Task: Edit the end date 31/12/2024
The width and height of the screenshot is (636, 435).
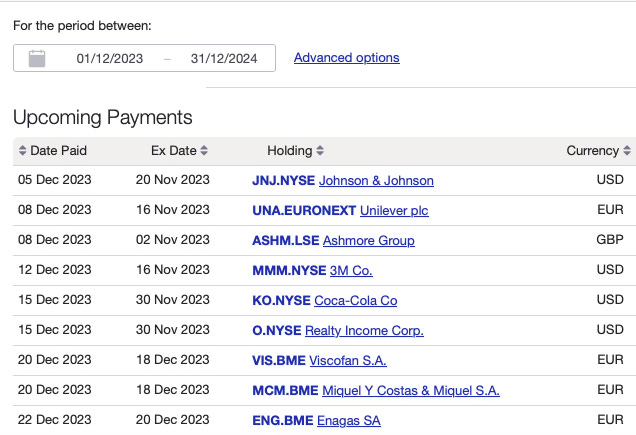Action: click(x=224, y=58)
